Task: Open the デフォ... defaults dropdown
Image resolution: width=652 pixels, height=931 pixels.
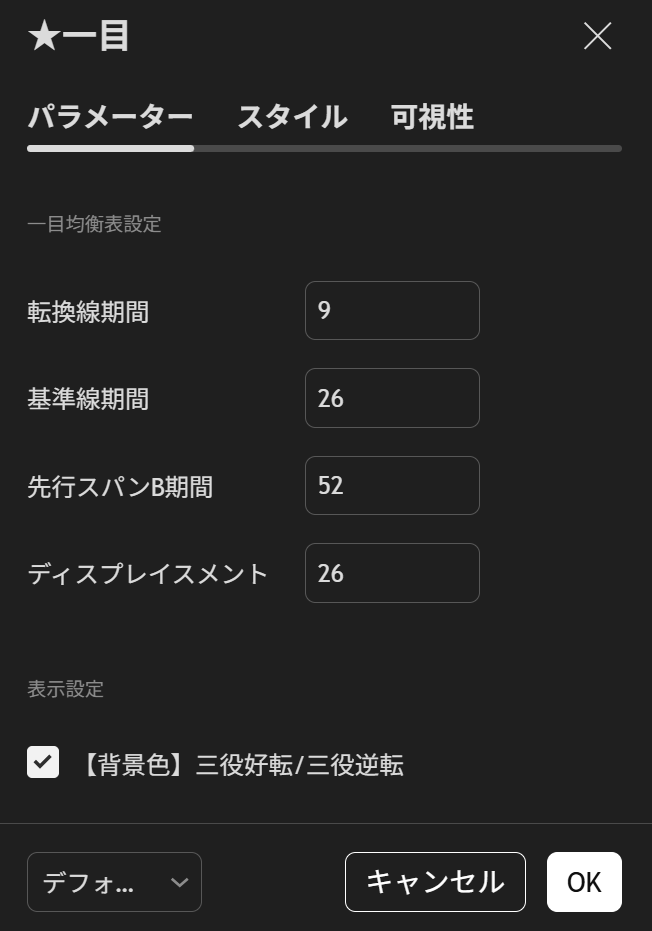Action: tap(114, 882)
